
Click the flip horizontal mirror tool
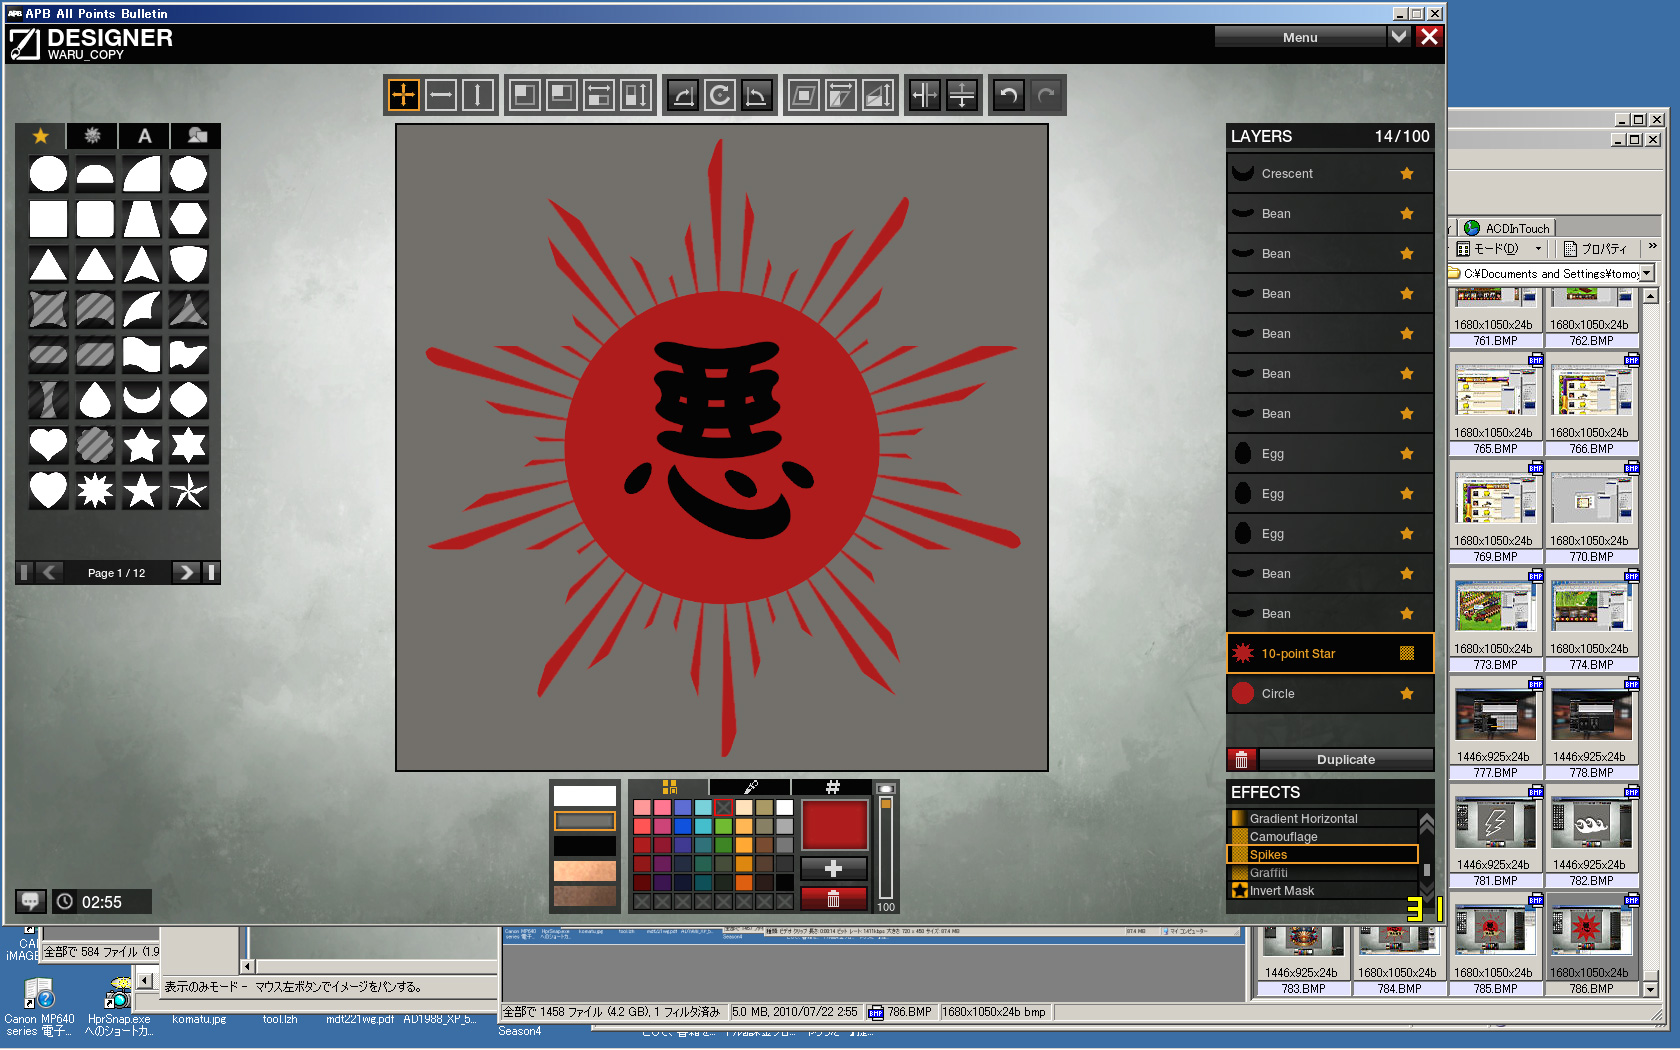click(925, 96)
